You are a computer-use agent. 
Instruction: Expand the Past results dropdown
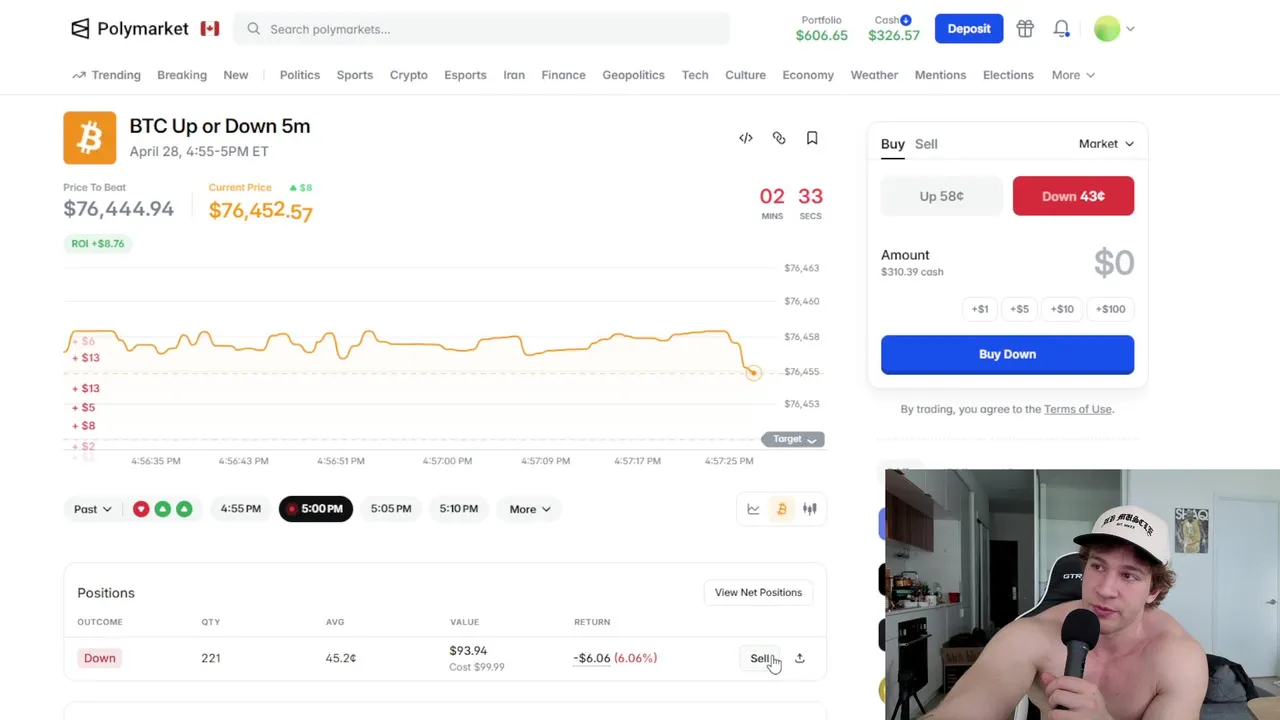click(x=92, y=509)
